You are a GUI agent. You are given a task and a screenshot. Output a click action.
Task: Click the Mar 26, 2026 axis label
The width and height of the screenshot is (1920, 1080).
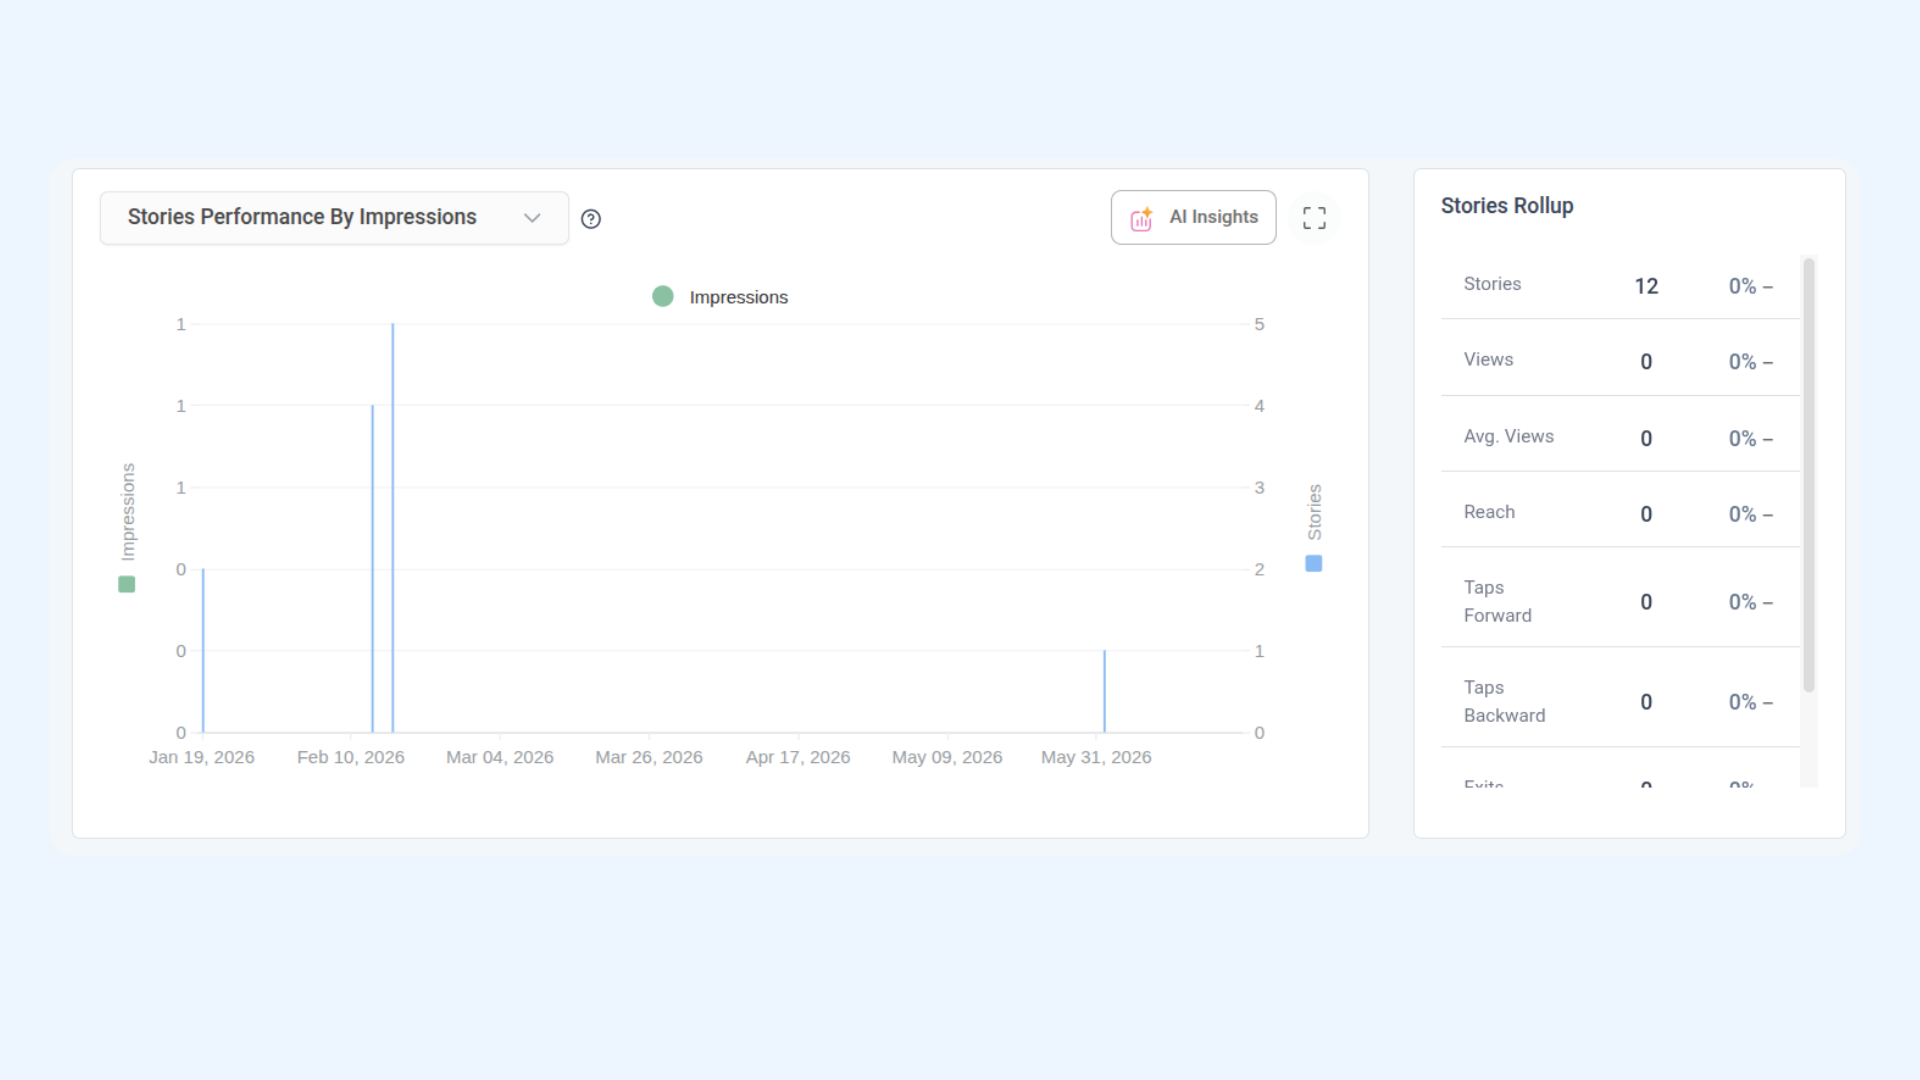point(649,757)
